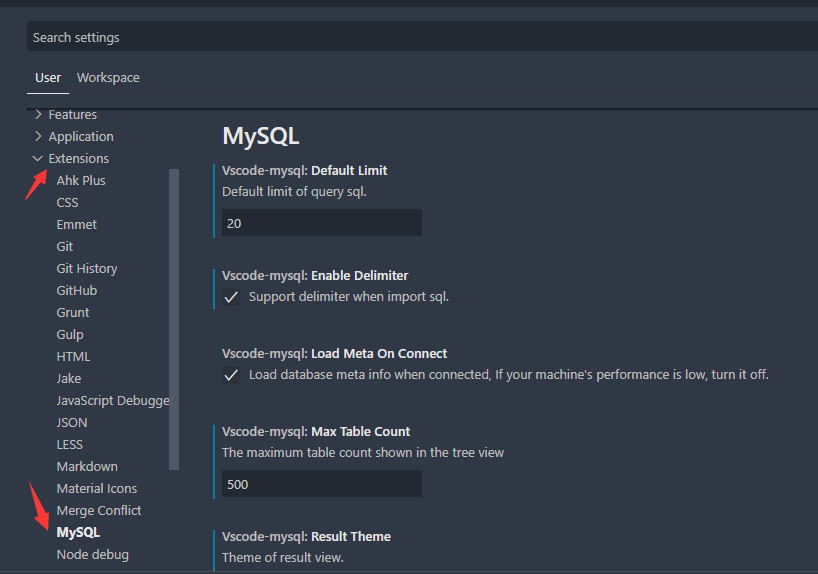
Task: Select MySQL in the extensions list
Action: click(78, 533)
